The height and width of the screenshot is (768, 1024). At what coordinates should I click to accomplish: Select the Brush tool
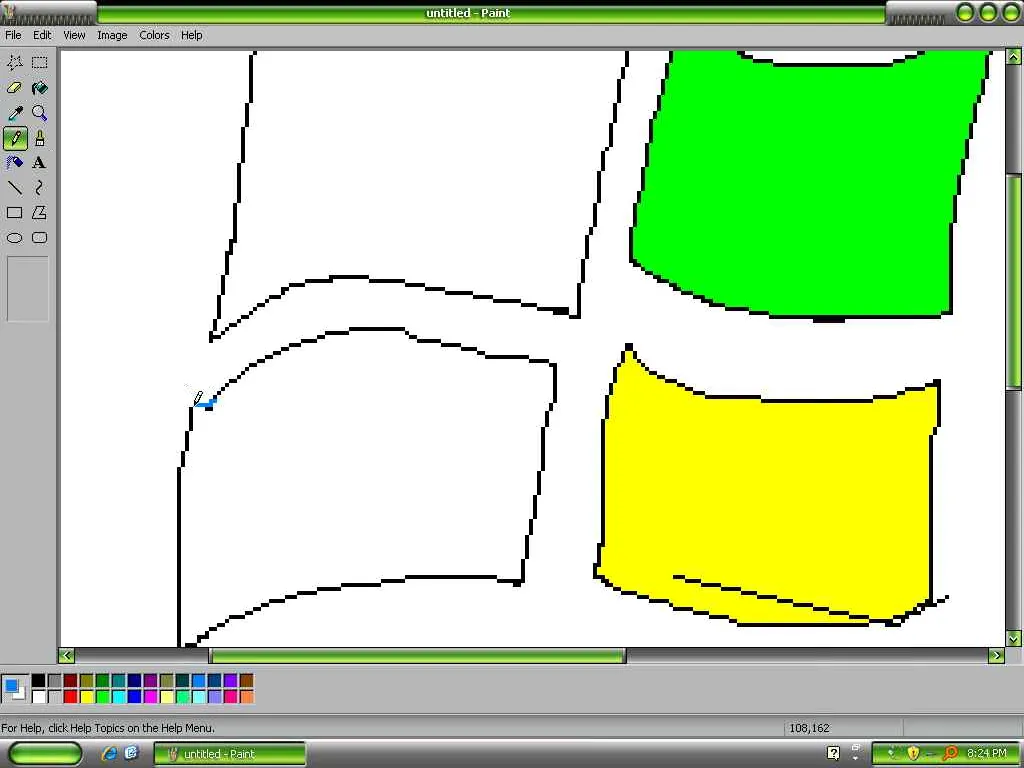pyautogui.click(x=40, y=138)
